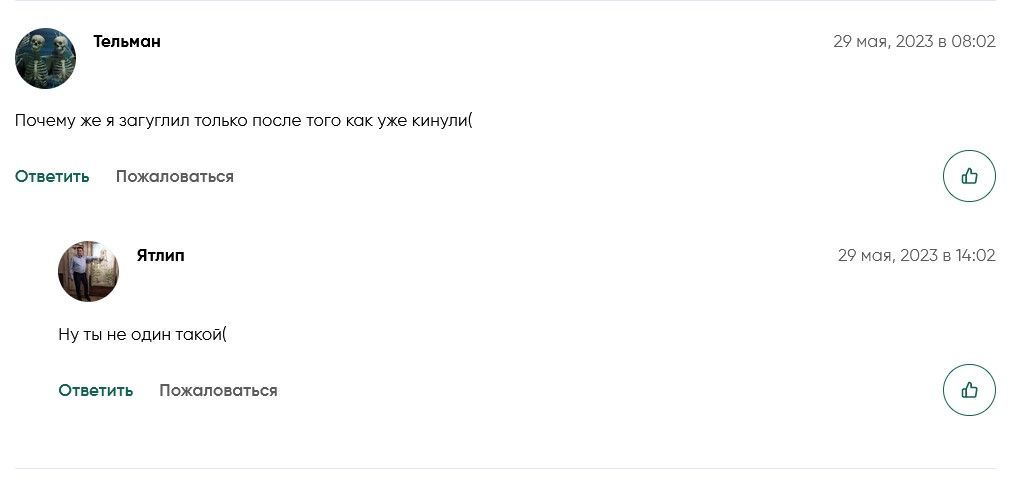Viewport: 1026px width, 481px height.
Task: Open Тельман's skeleton avatar picture
Action: (x=45, y=58)
